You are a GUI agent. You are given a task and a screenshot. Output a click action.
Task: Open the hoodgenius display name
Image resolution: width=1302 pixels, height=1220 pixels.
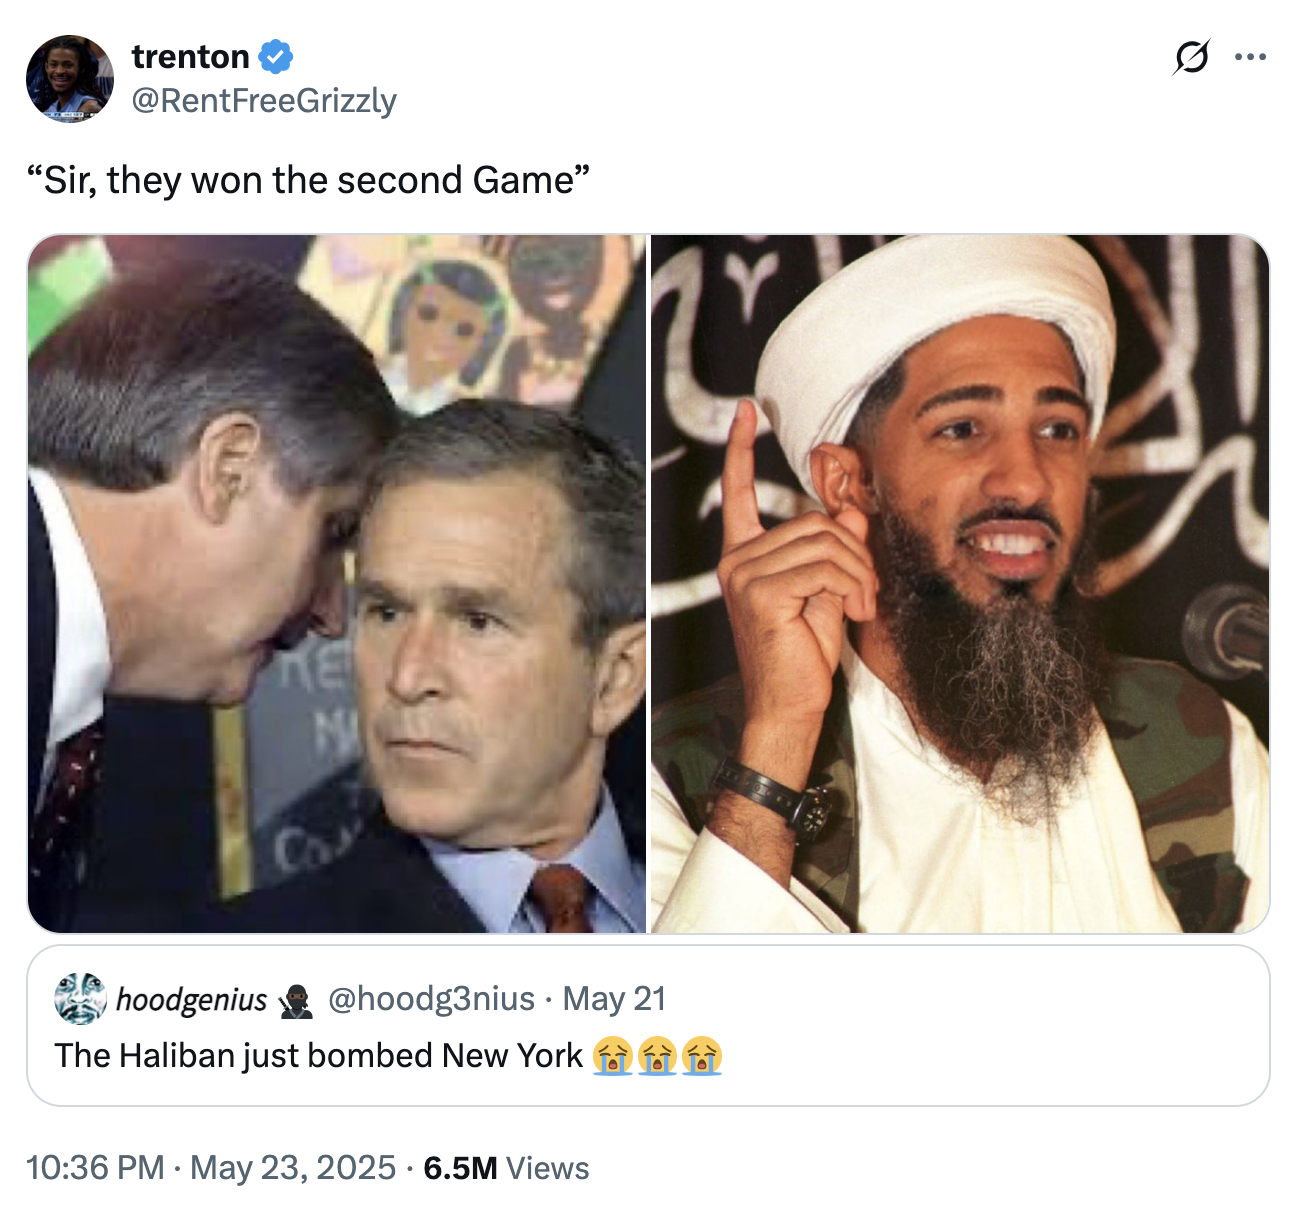click(x=192, y=999)
